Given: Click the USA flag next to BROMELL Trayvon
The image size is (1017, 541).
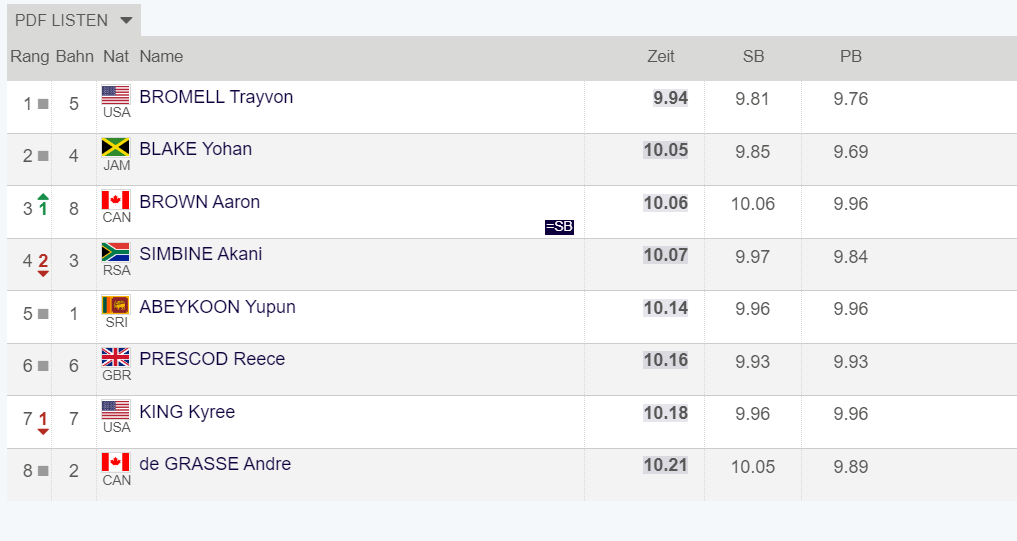Looking at the screenshot, I should click(115, 95).
